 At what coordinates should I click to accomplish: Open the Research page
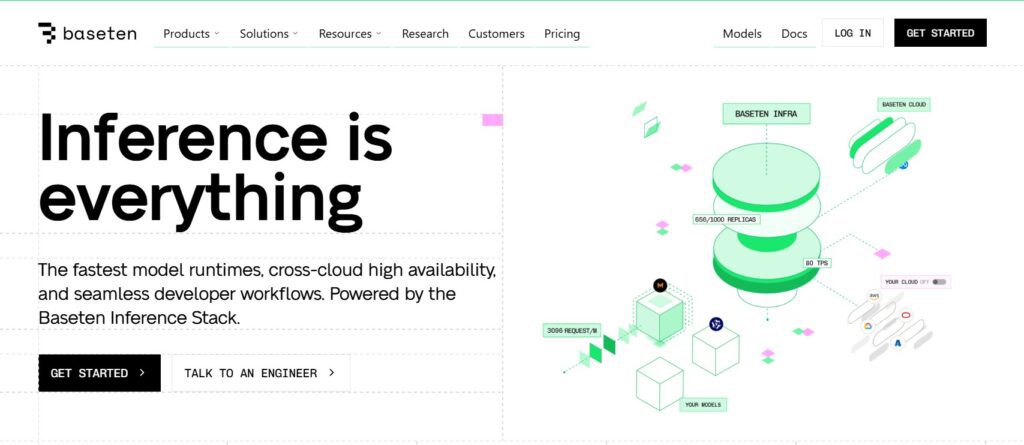[425, 33]
